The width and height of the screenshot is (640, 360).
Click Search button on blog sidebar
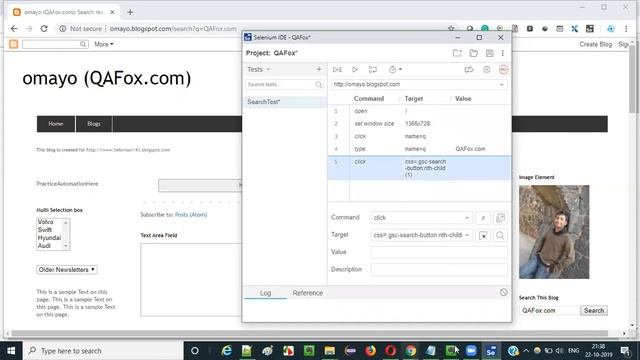(594, 311)
